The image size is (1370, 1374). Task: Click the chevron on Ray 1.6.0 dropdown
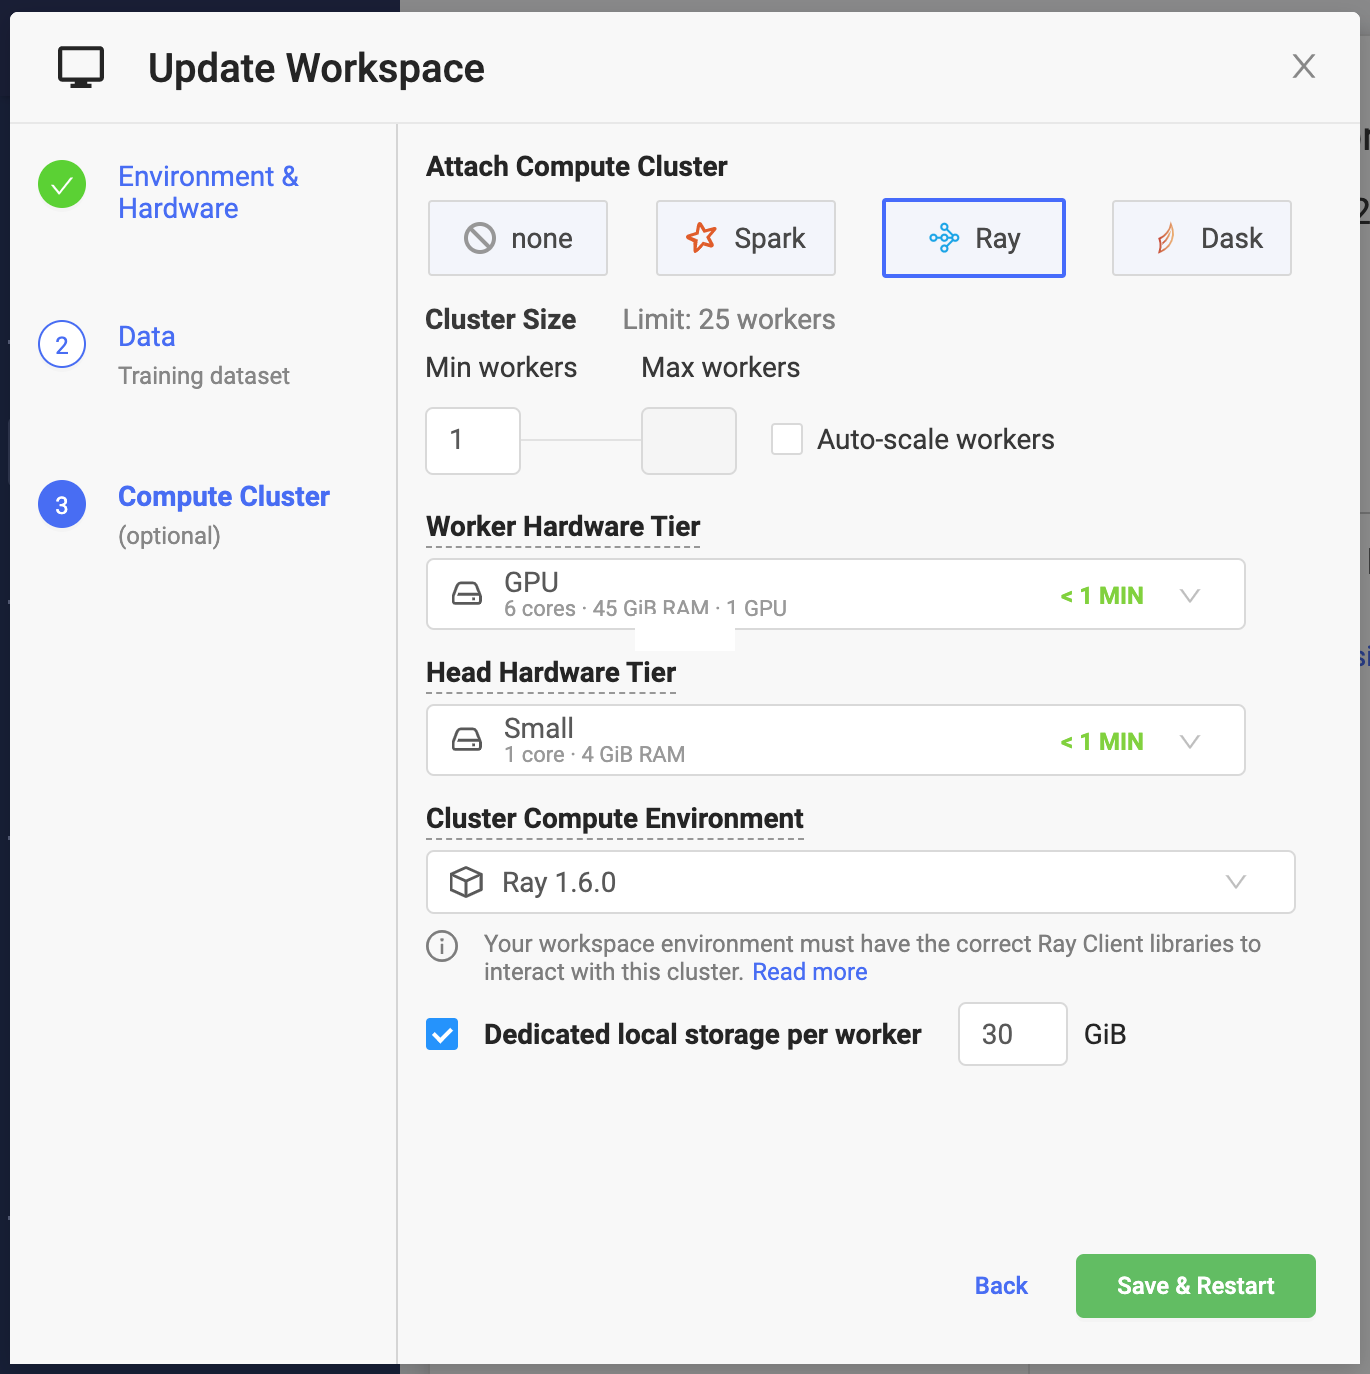point(1236,882)
